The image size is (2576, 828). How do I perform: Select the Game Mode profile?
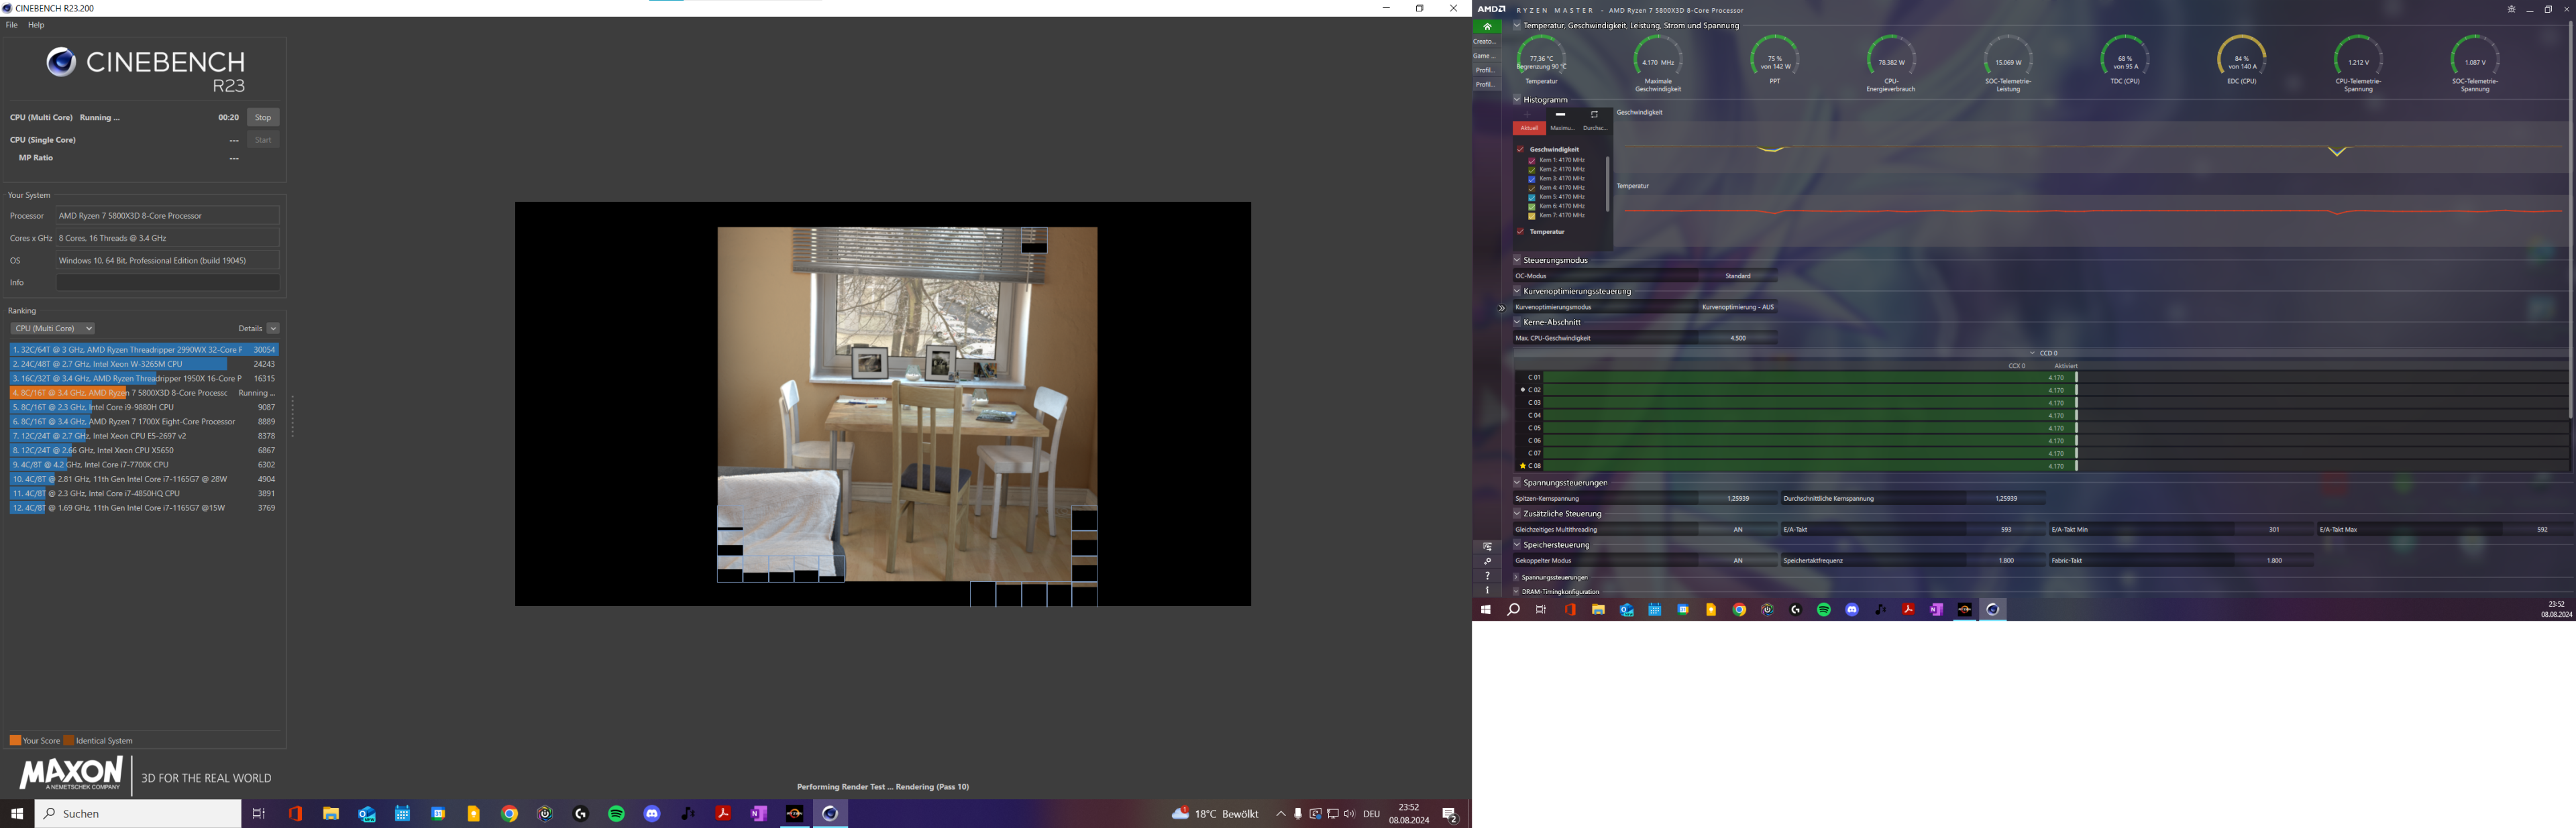pyautogui.click(x=1485, y=56)
